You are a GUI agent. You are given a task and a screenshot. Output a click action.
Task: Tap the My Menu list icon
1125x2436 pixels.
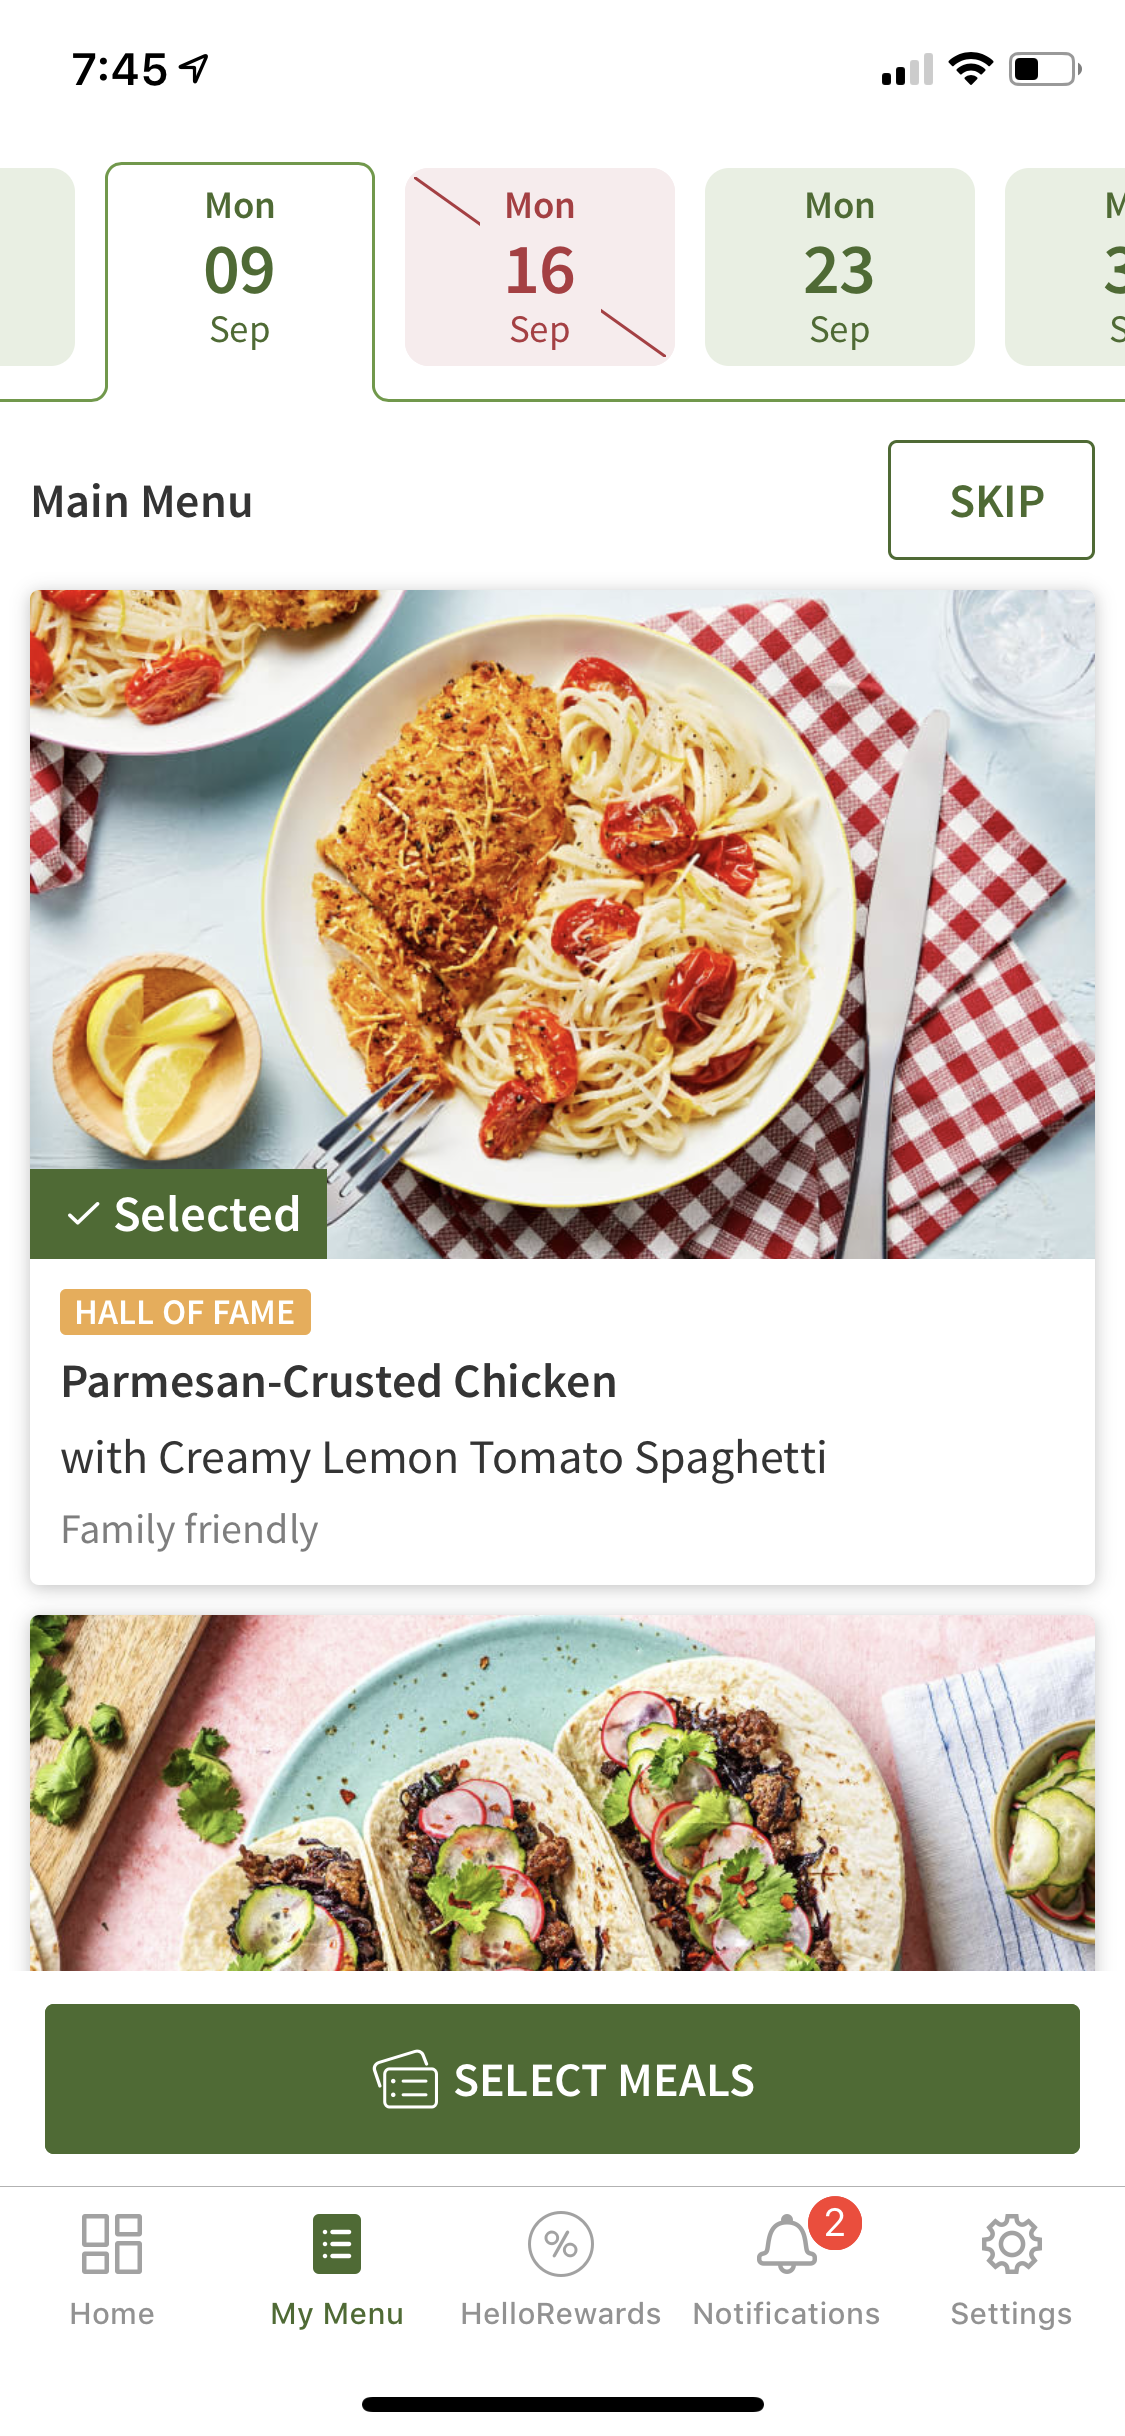tap(337, 2244)
